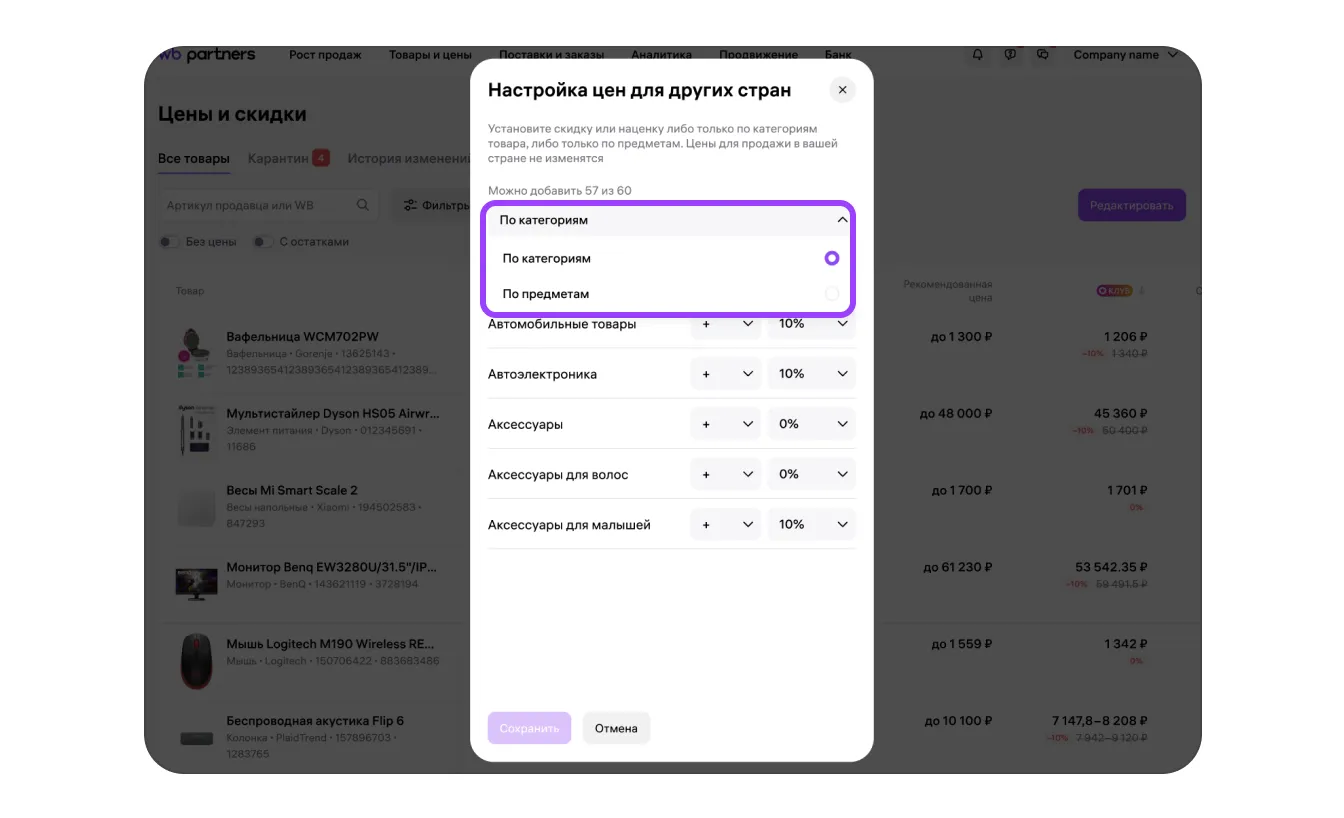Select the По предметам radio option
Viewport: 1344px width, 818px height.
coord(831,294)
